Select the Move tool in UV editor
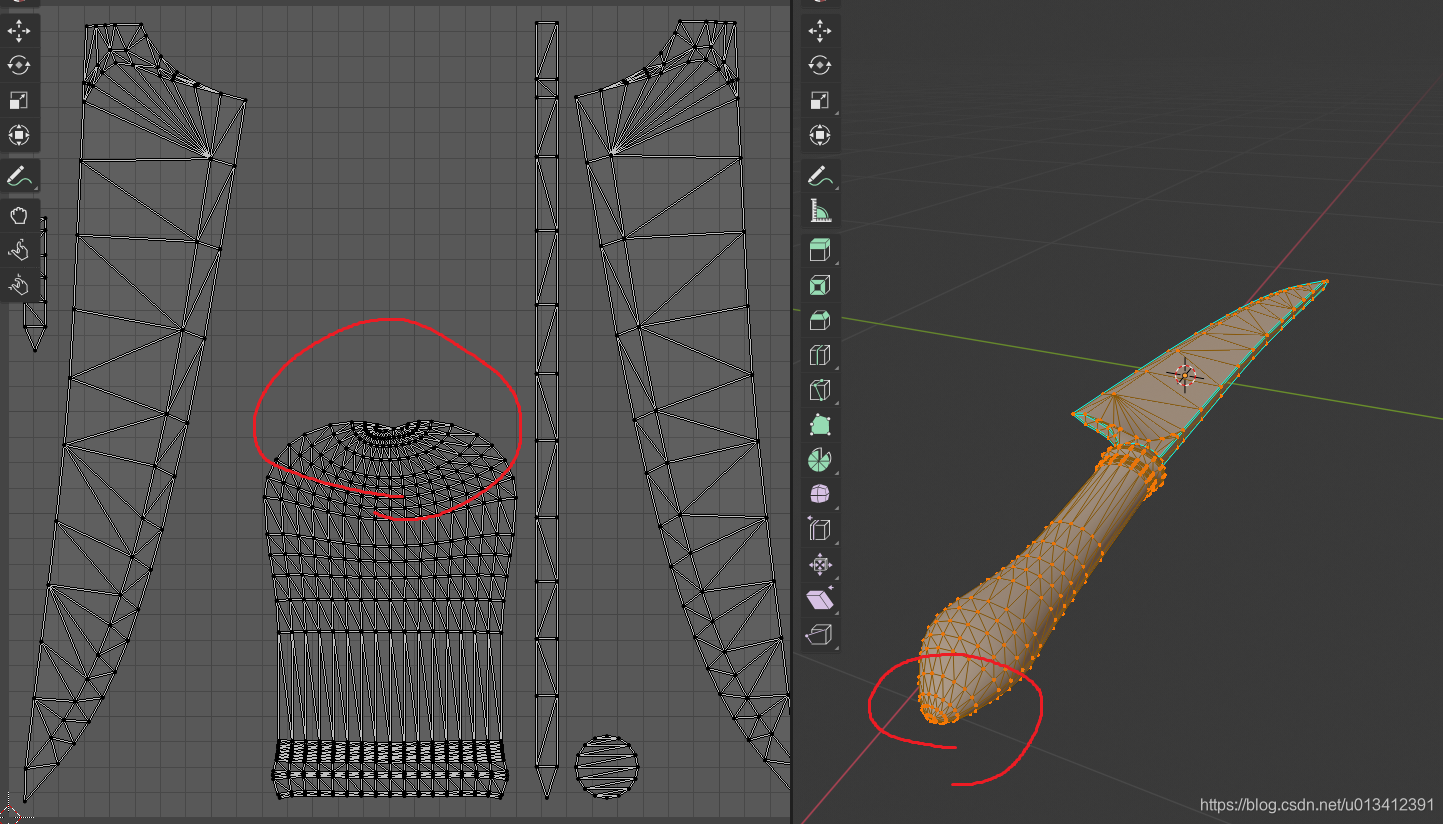1443x824 pixels. tap(19, 30)
